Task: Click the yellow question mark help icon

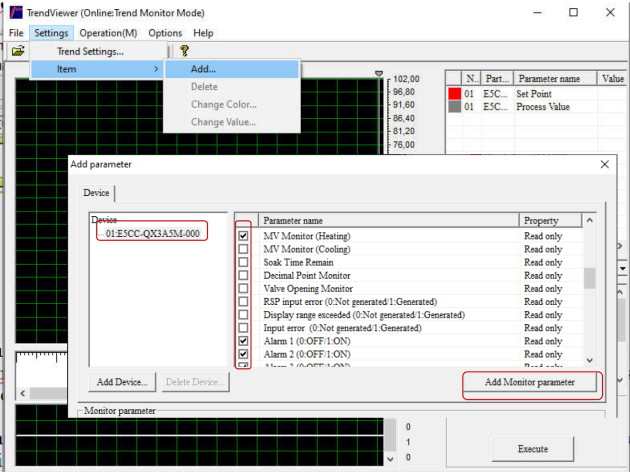Action: pos(184,51)
